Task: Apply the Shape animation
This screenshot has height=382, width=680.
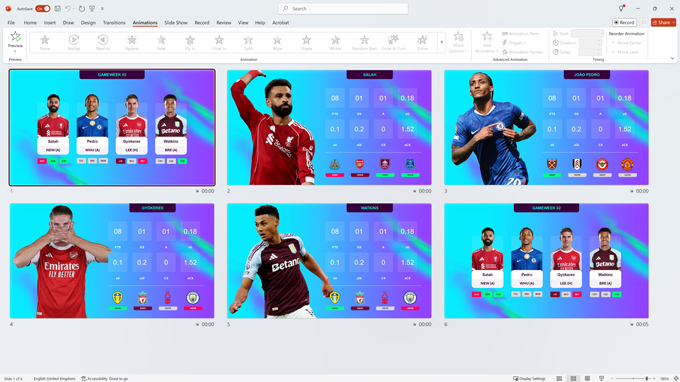Action: coord(306,43)
